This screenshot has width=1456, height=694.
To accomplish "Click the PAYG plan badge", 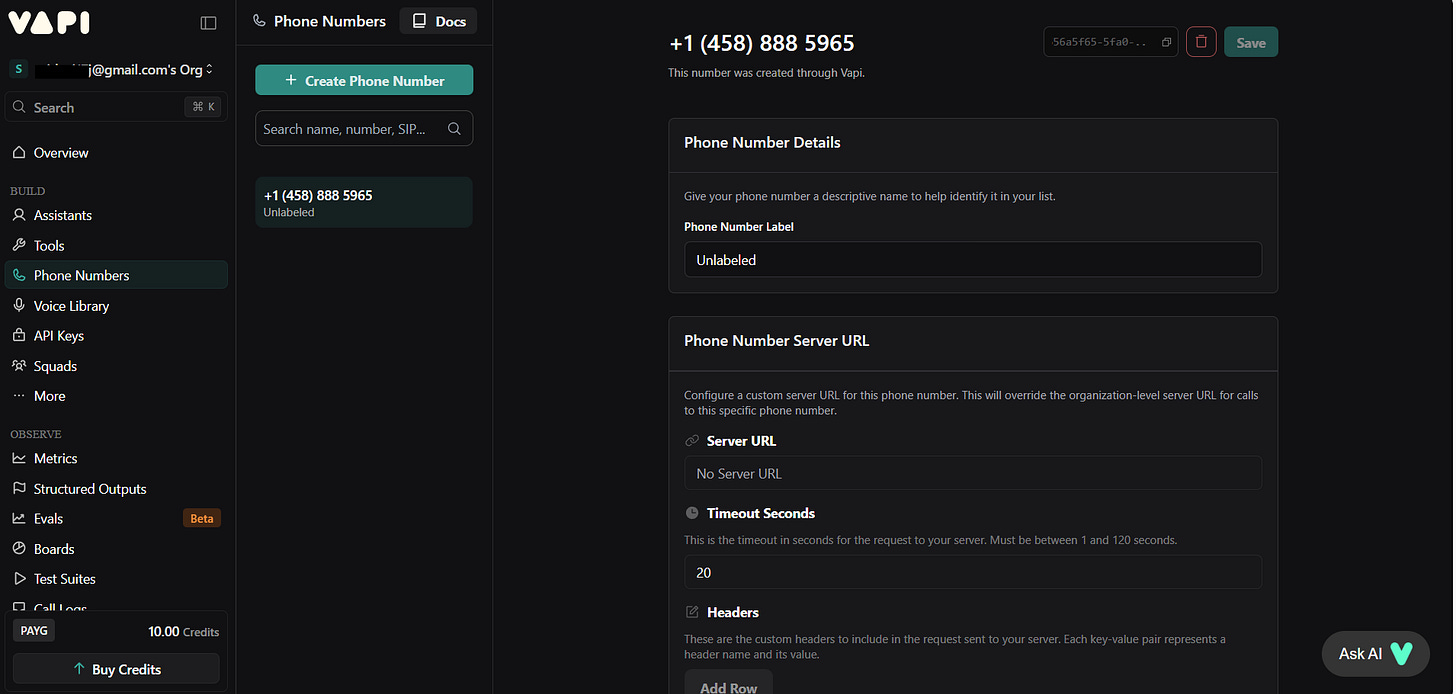I will 34,631.
